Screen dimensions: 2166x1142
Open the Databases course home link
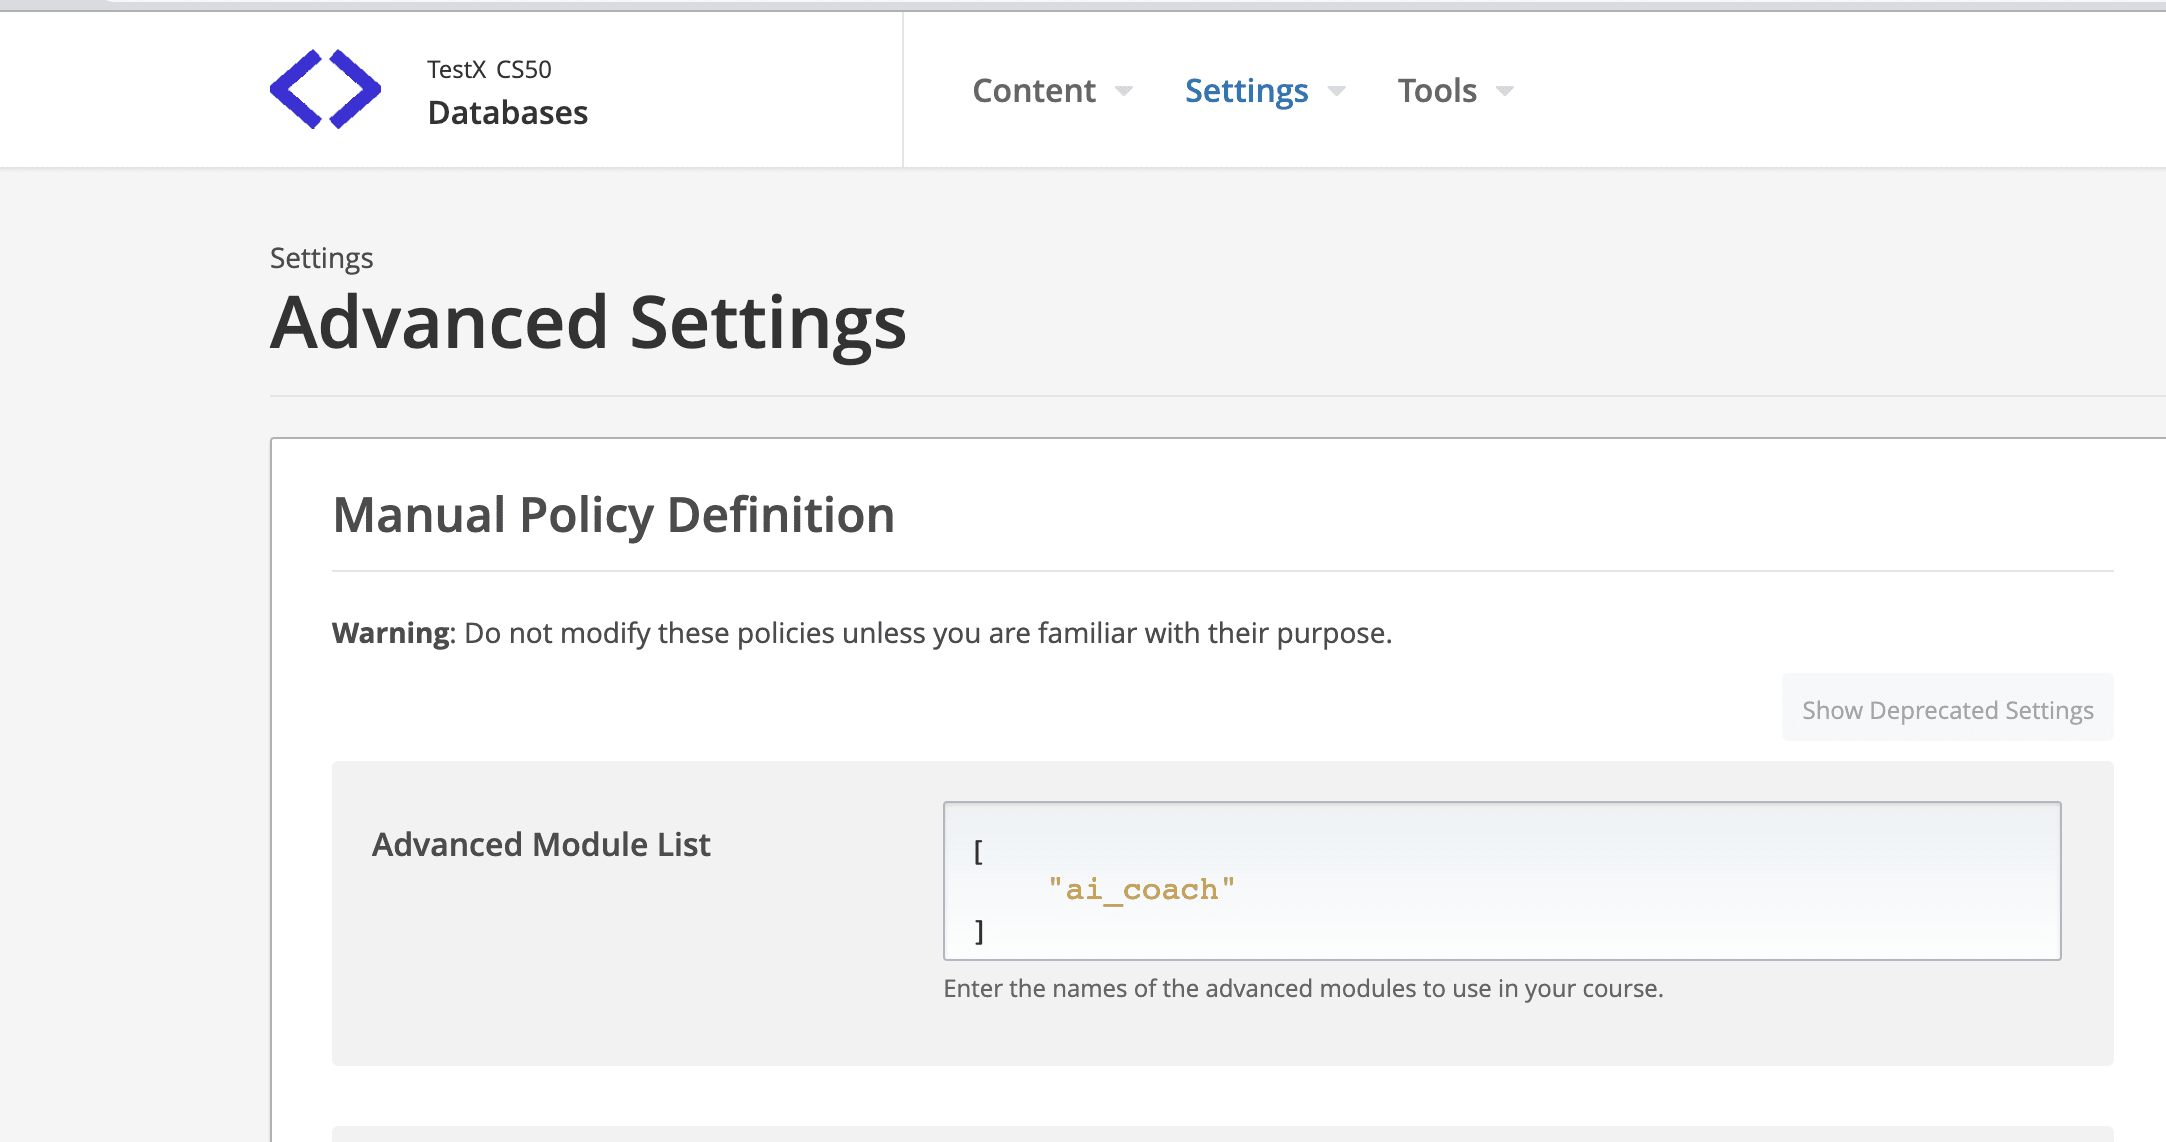507,112
